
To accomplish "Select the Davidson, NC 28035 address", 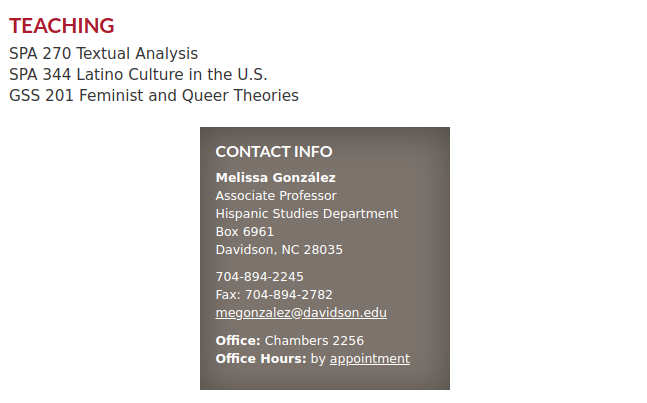I will coord(279,250).
